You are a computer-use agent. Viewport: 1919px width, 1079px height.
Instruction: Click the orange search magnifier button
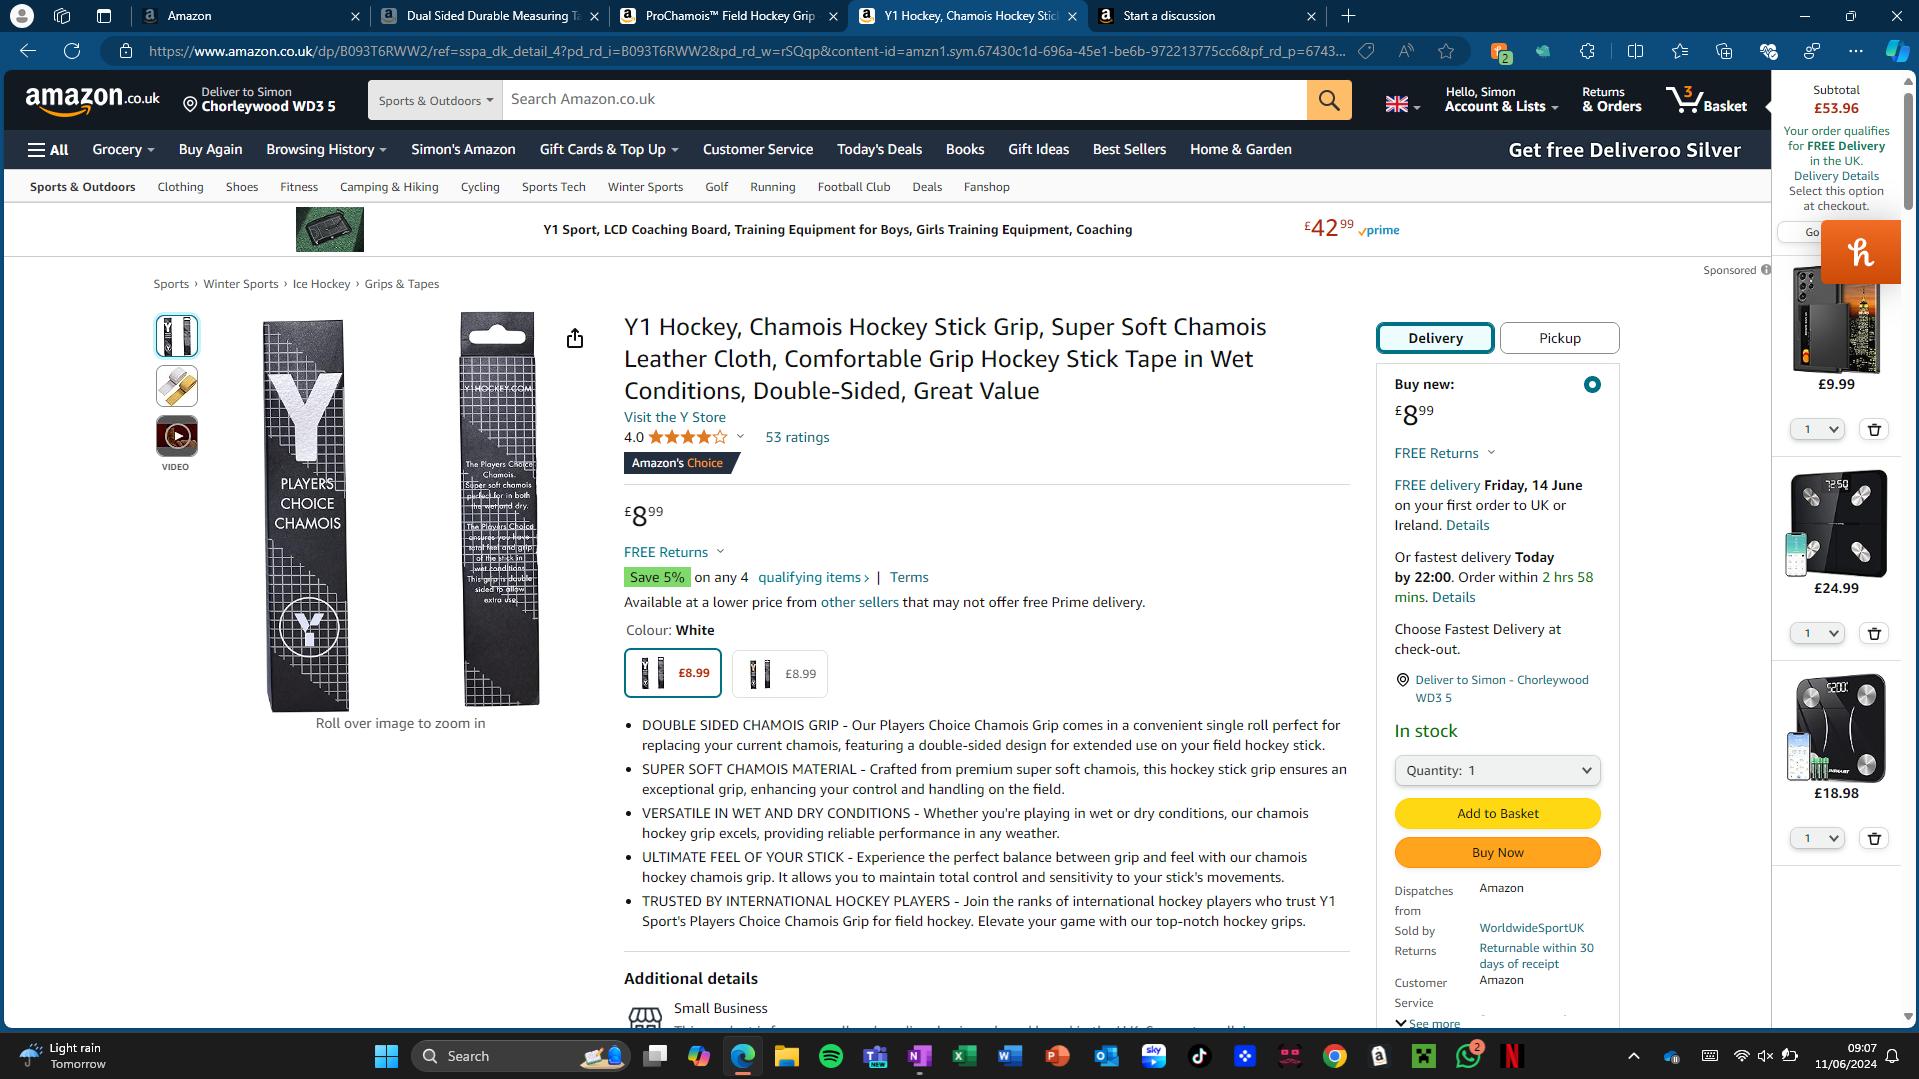[1328, 100]
